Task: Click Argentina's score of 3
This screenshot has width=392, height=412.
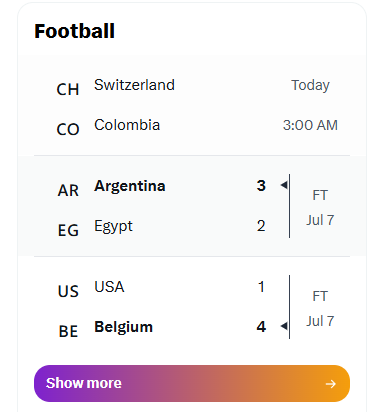Action: point(261,186)
